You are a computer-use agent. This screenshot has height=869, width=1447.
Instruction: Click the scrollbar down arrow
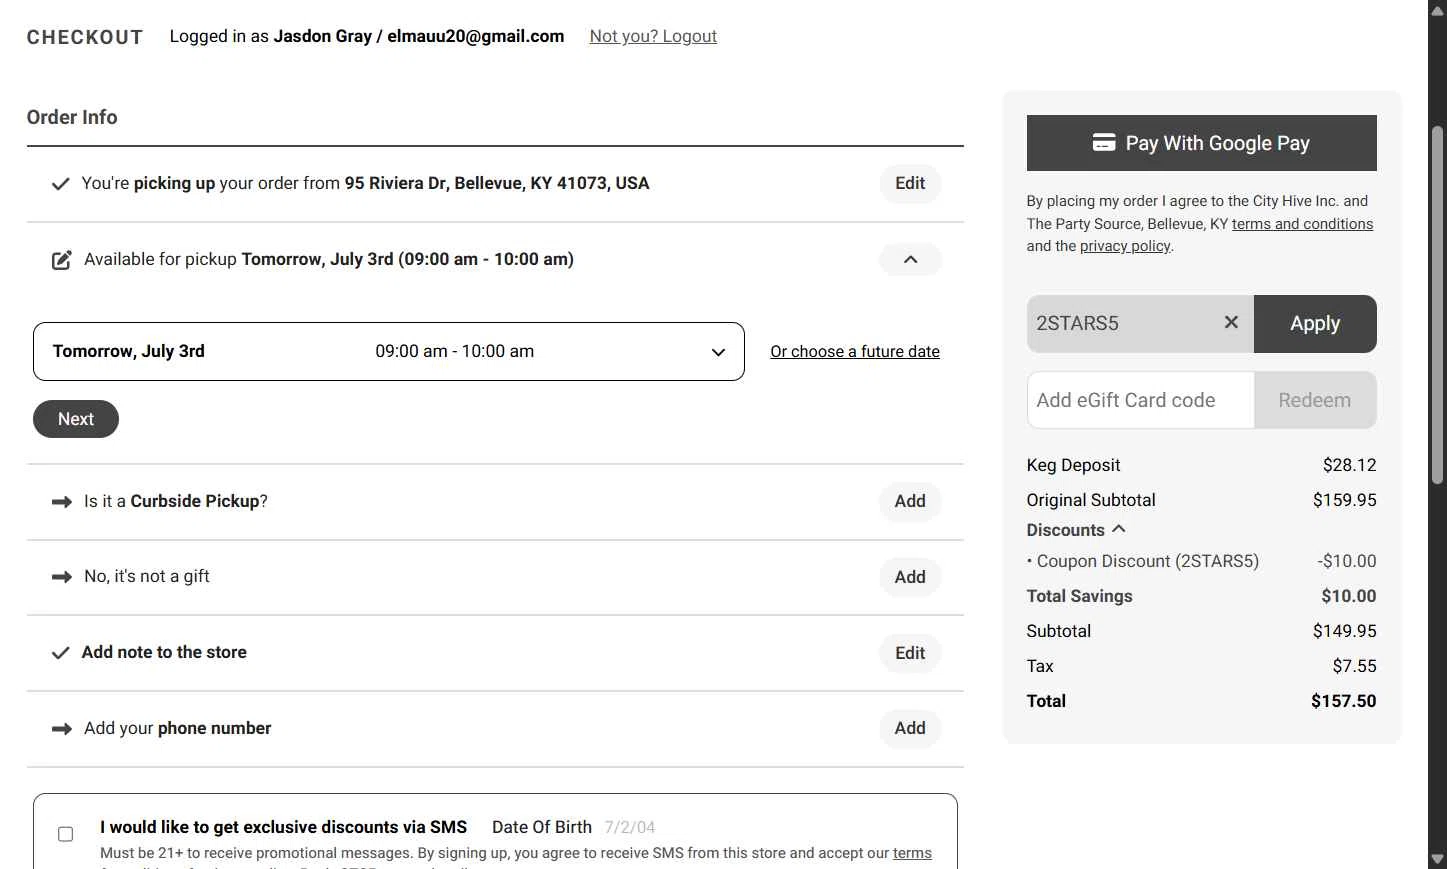pos(1437,859)
